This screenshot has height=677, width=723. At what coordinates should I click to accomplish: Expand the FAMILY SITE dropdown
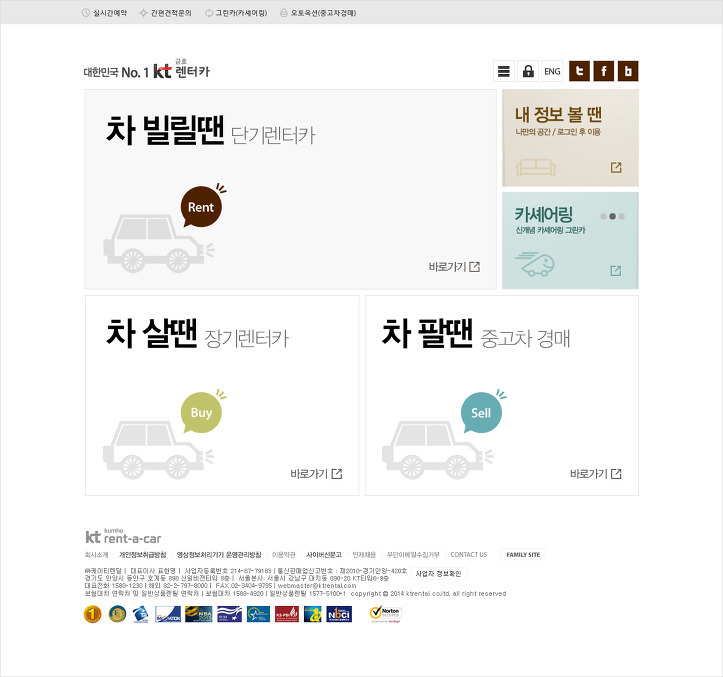click(523, 555)
